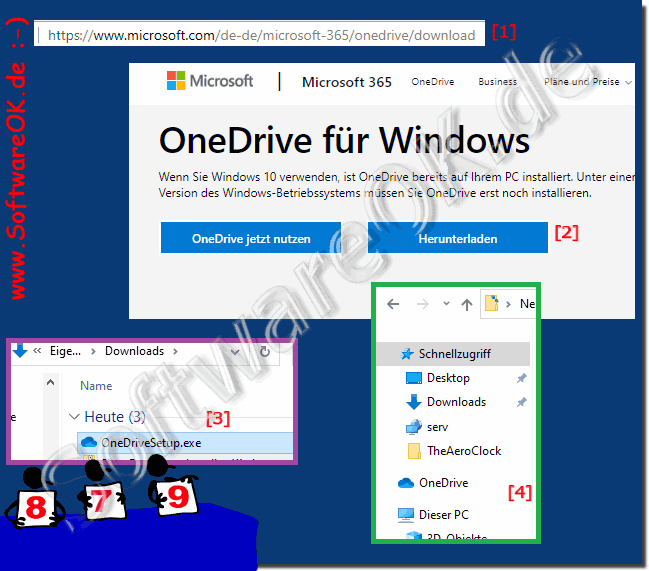Click the pin icon beside Desktop
Screen dimensions: 649x571
522,378
